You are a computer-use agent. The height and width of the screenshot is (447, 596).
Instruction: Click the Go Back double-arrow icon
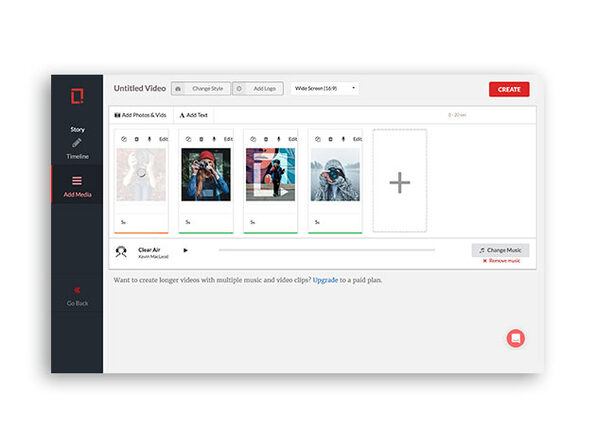click(x=77, y=290)
